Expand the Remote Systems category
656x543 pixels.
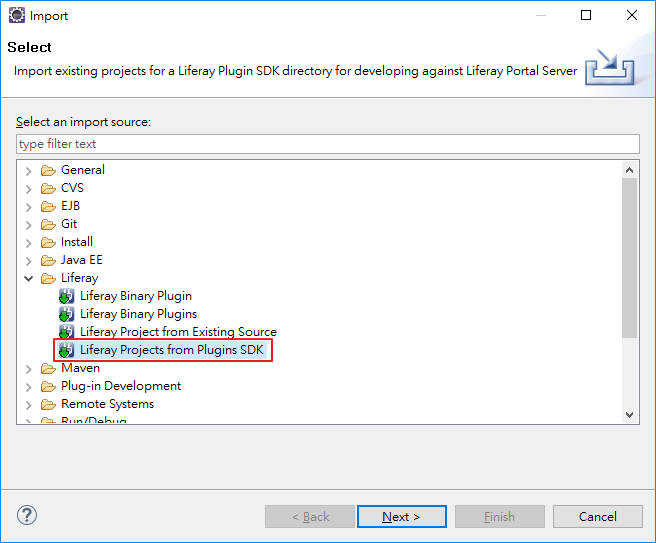(x=28, y=405)
